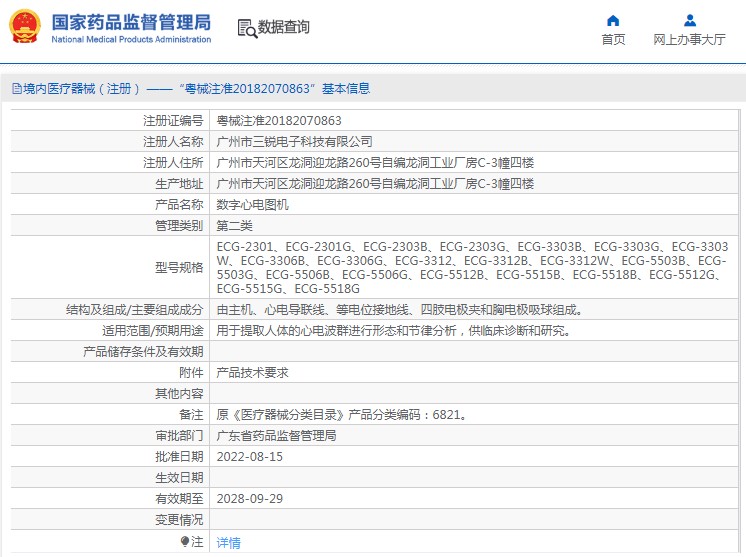Screen dimensions: 746x557
Task: Open the 数据查询 search icon
Action: click(247, 28)
